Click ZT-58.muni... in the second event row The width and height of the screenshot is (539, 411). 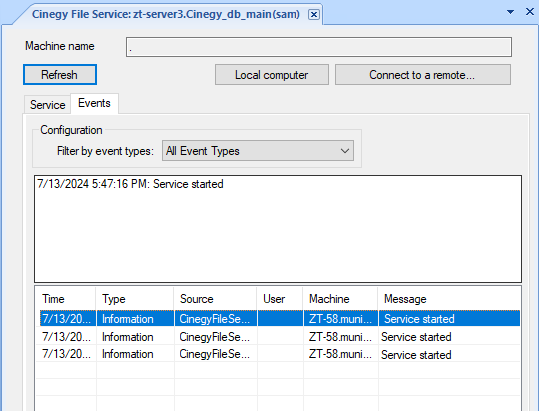pyautogui.click(x=340, y=337)
